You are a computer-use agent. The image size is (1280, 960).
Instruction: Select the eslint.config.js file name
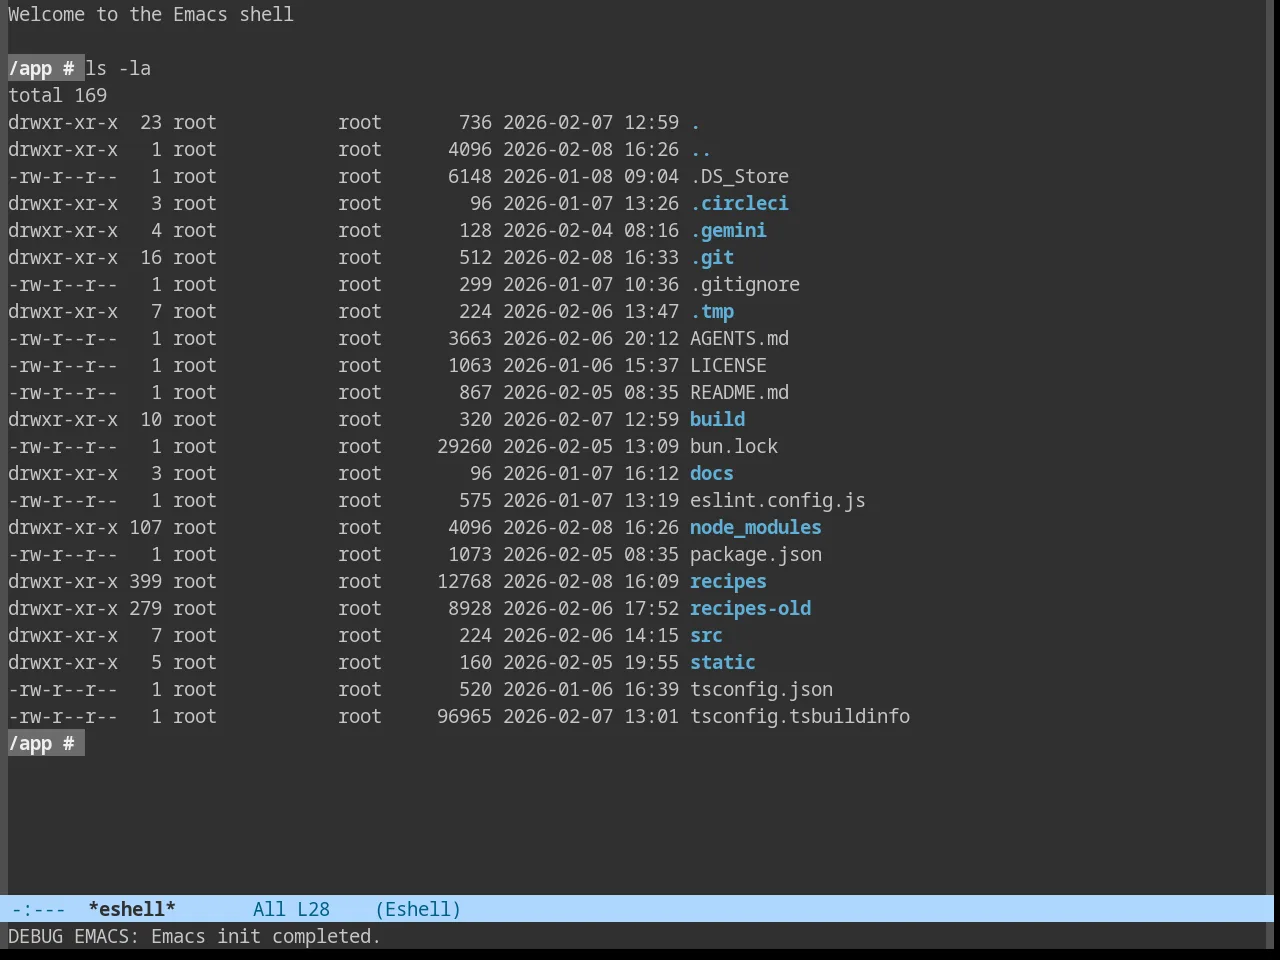click(778, 500)
